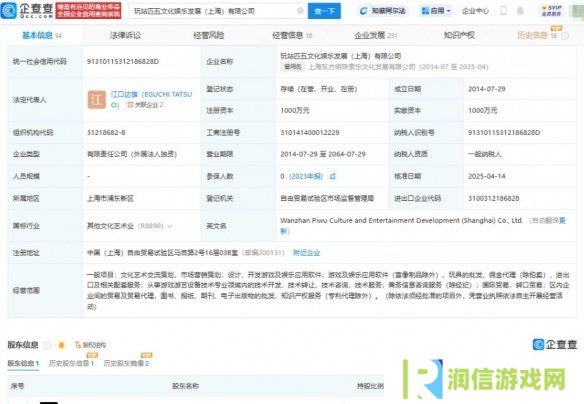Click registration status 存续（在营、开业、在册）
This screenshot has width=584, height=404.
pyautogui.click(x=319, y=89)
